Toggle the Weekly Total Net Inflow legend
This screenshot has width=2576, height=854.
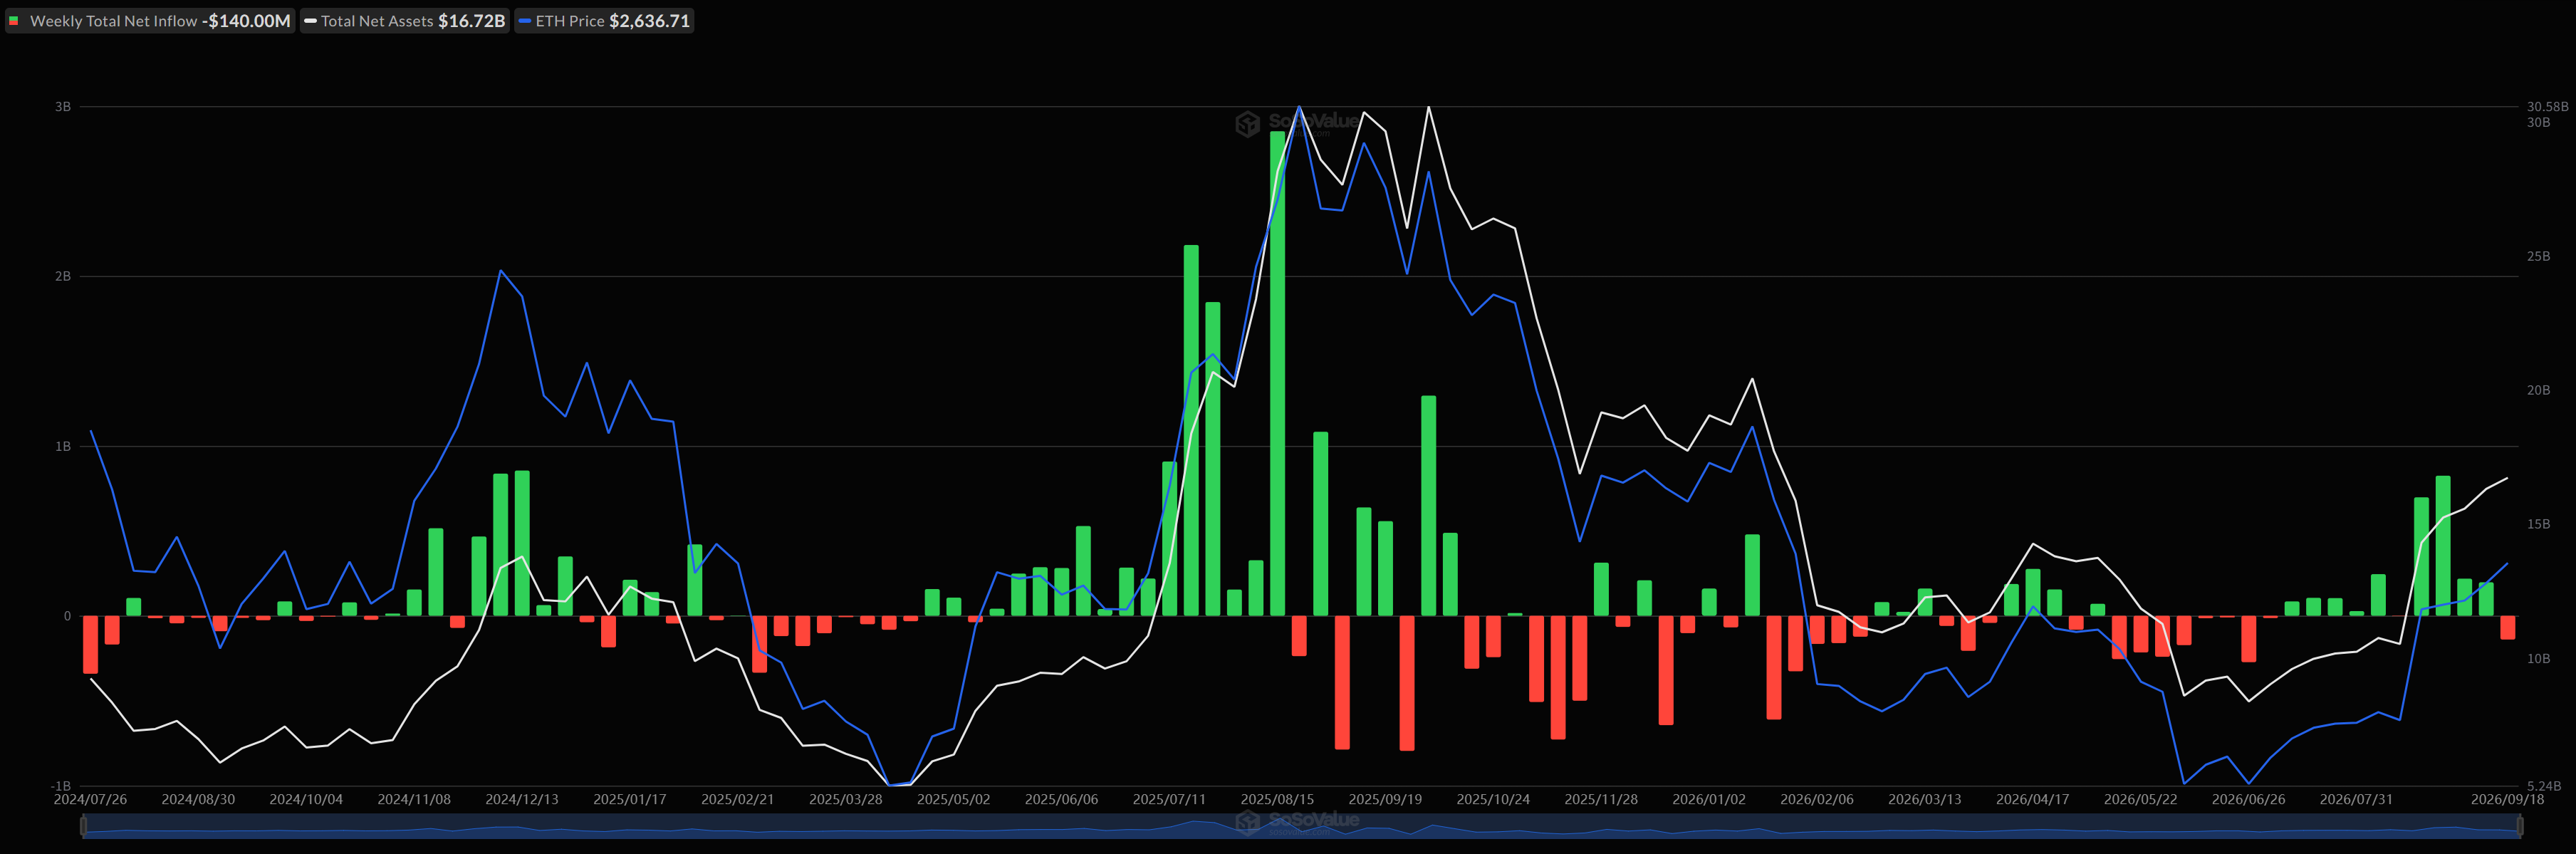[151, 21]
